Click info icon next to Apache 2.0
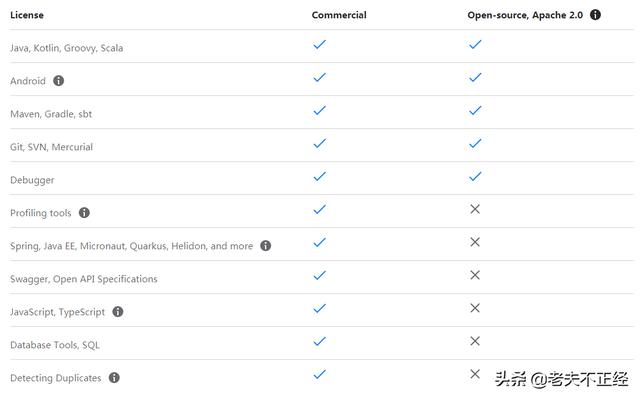The height and width of the screenshot is (399, 640). tap(596, 15)
